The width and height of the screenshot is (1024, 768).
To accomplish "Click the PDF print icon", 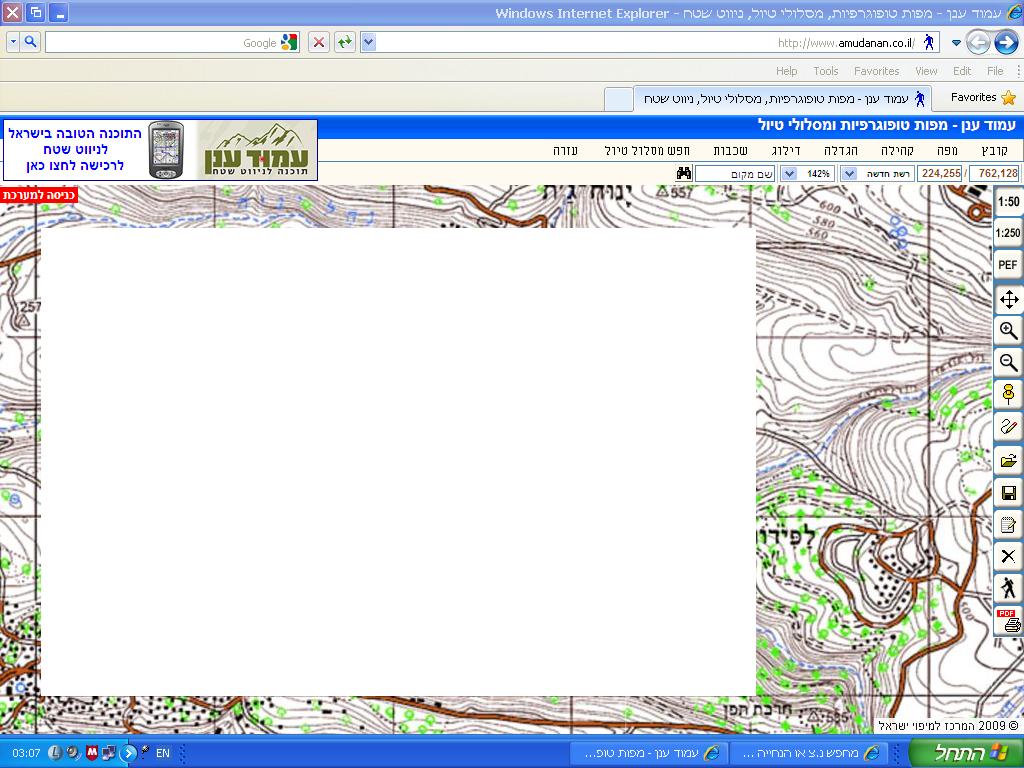I will tap(1008, 621).
